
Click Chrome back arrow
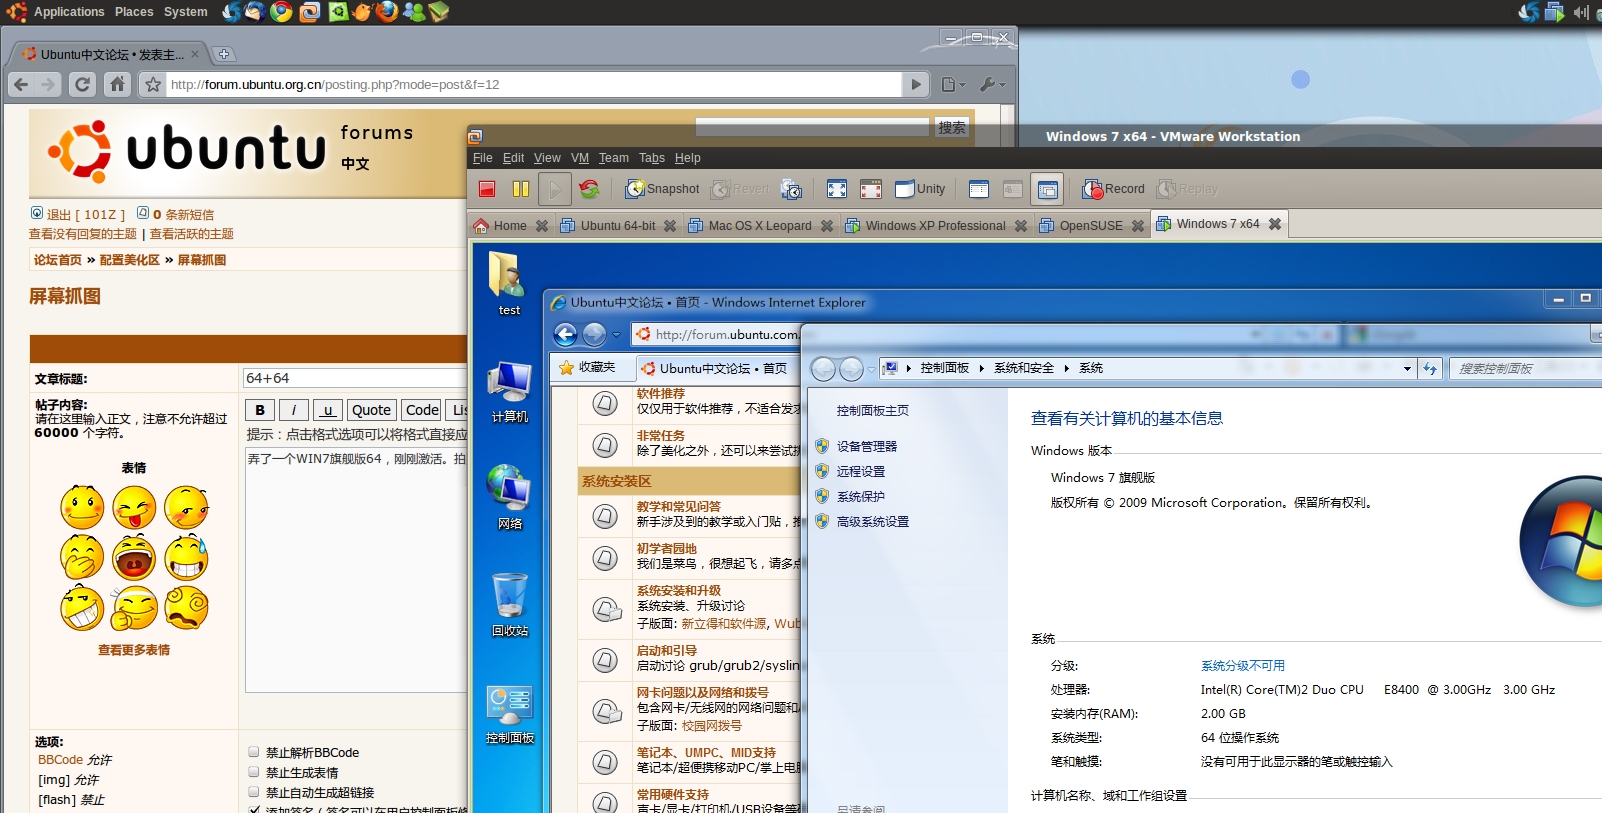point(21,84)
